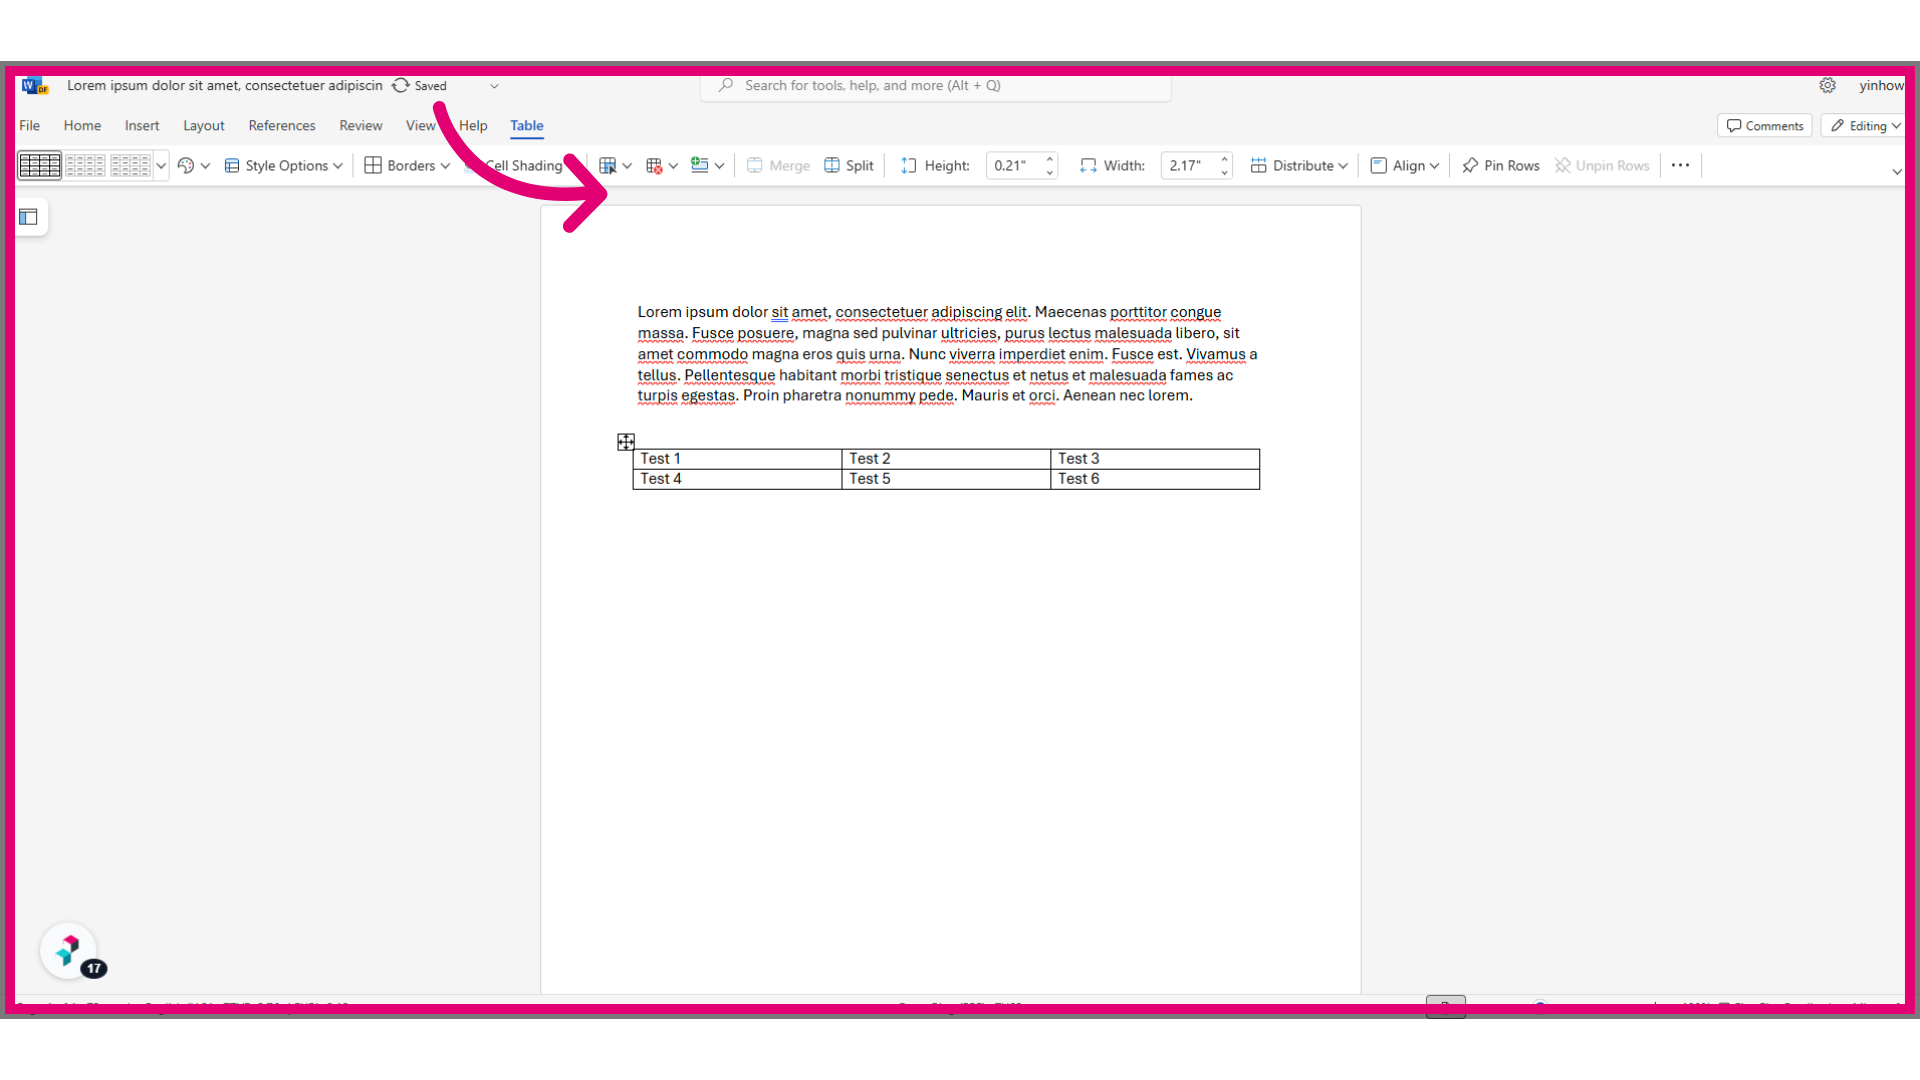Open the settings gear icon
The height and width of the screenshot is (1080, 1920).
pyautogui.click(x=1827, y=86)
